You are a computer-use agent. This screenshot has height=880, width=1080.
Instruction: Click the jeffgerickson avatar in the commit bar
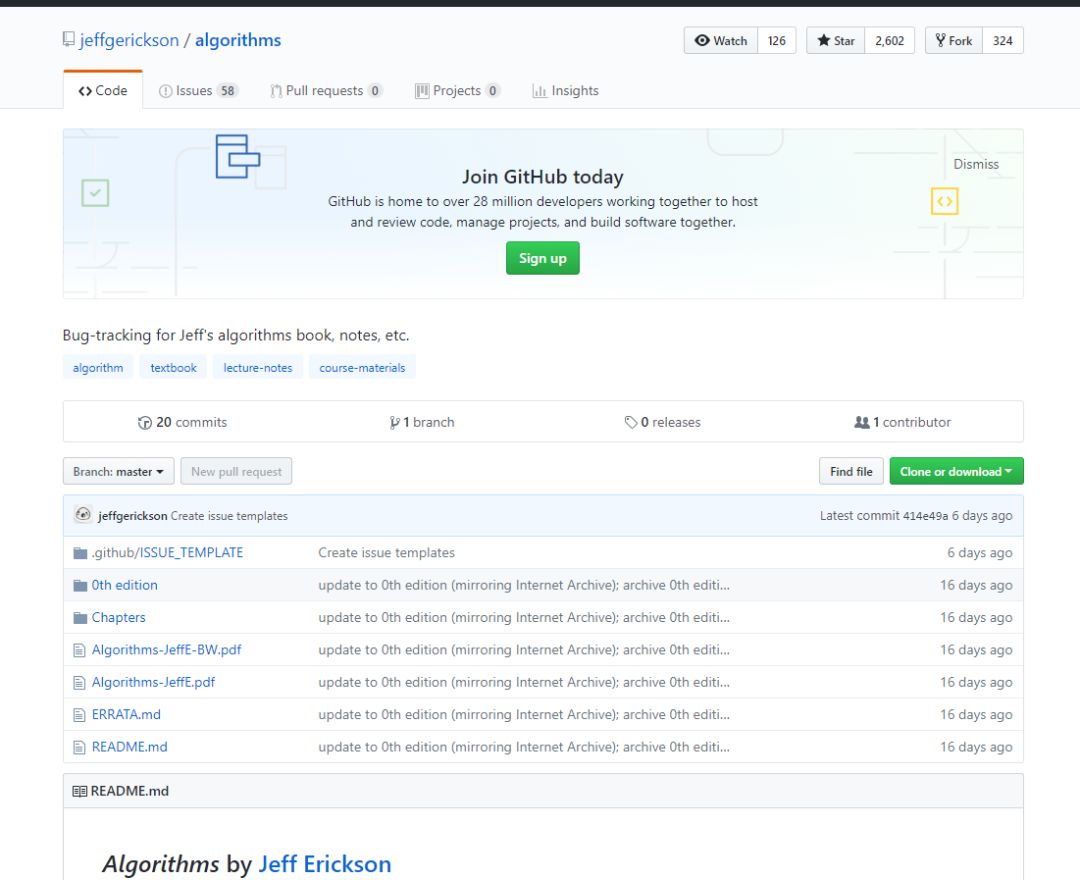coord(83,515)
